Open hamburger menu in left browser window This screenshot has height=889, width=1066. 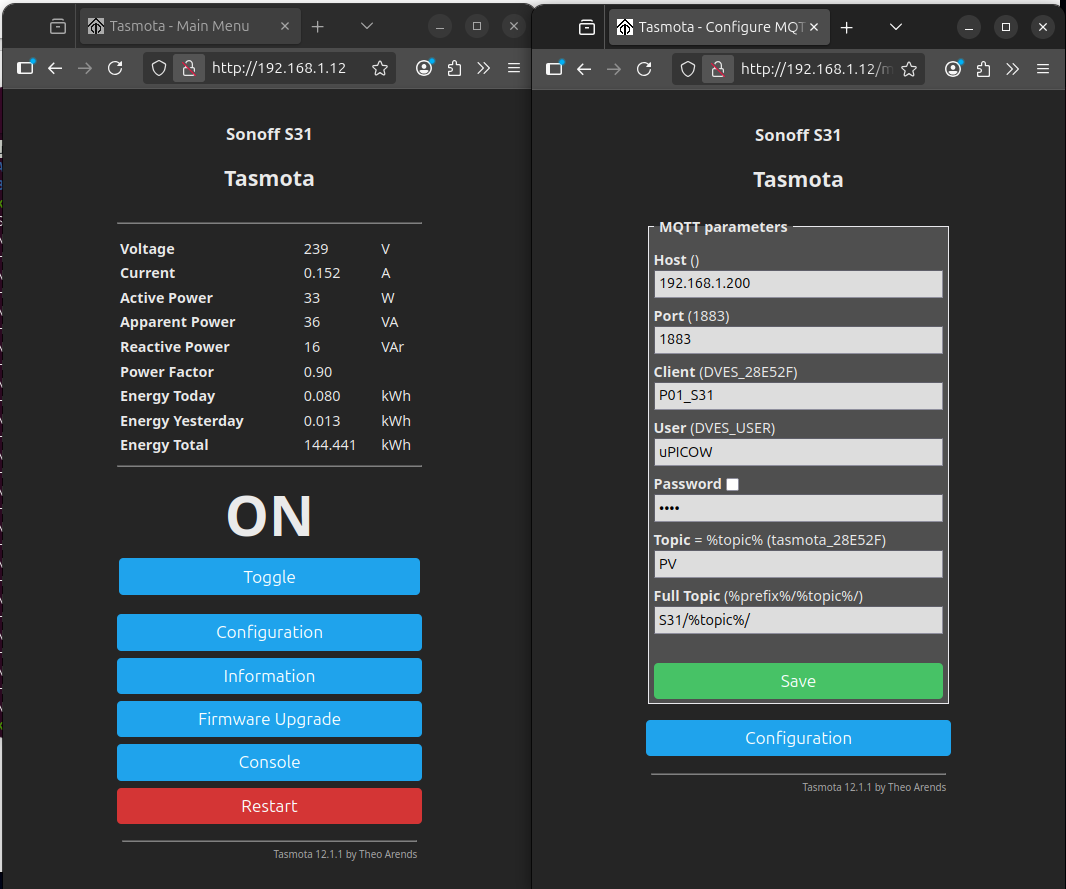click(x=514, y=69)
